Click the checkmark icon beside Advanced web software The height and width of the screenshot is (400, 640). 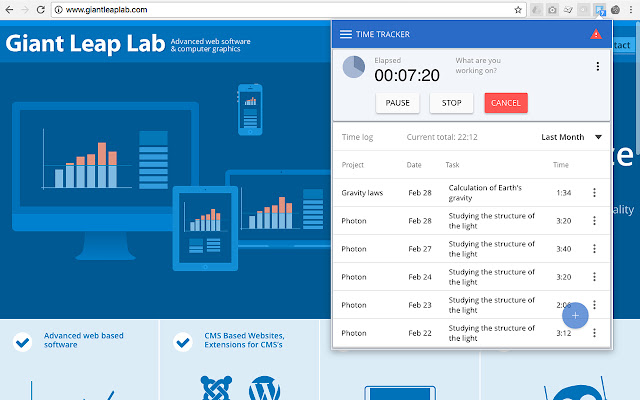[x=23, y=342]
